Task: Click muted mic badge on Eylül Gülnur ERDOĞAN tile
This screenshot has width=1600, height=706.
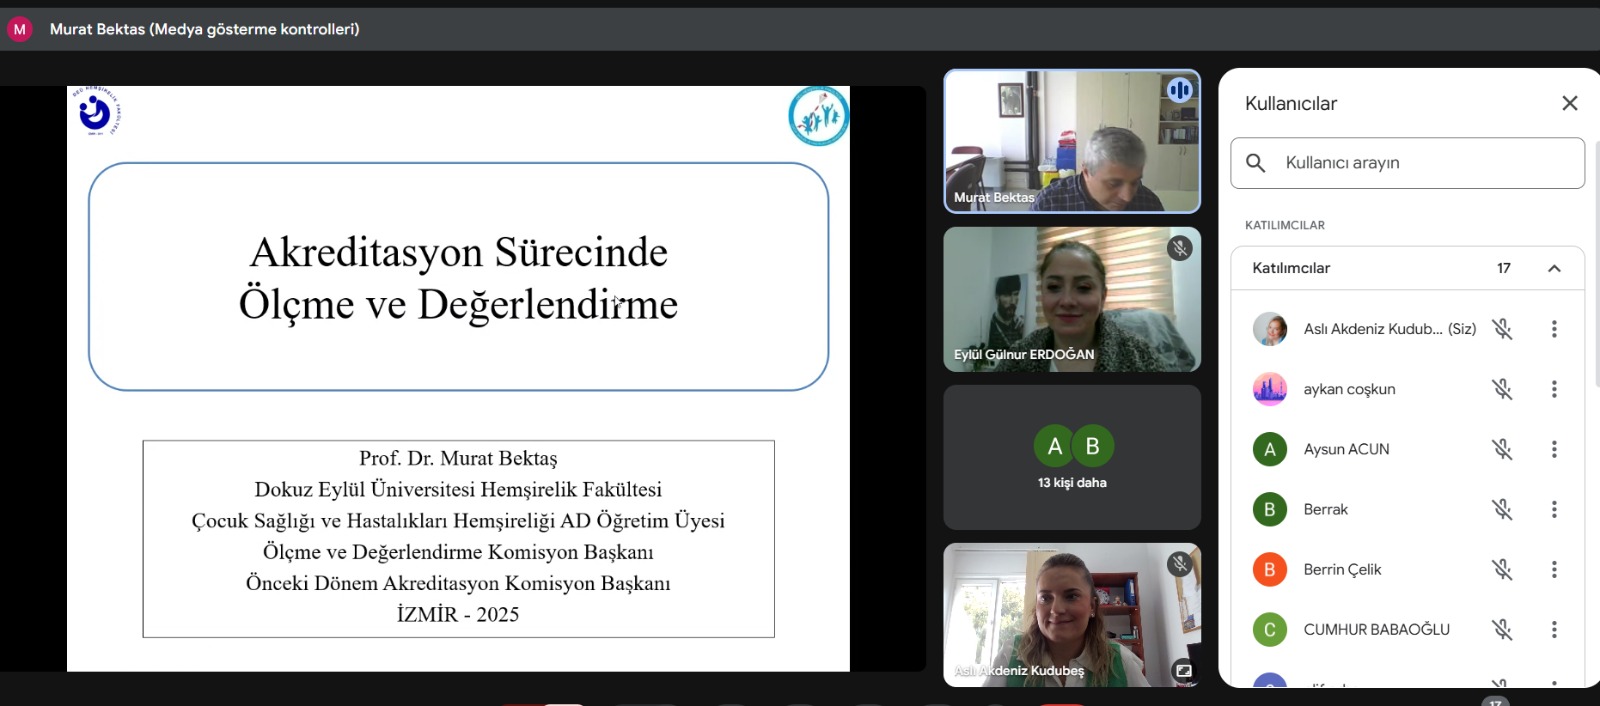Action: tap(1180, 248)
